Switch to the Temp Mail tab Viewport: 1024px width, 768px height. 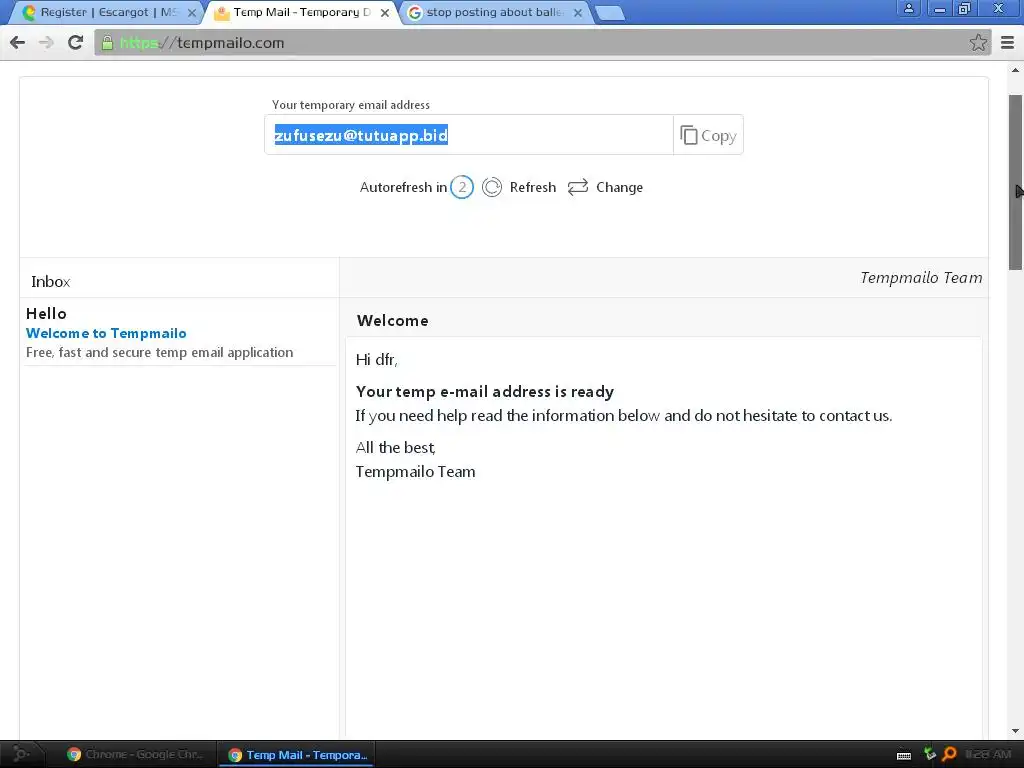(x=302, y=12)
